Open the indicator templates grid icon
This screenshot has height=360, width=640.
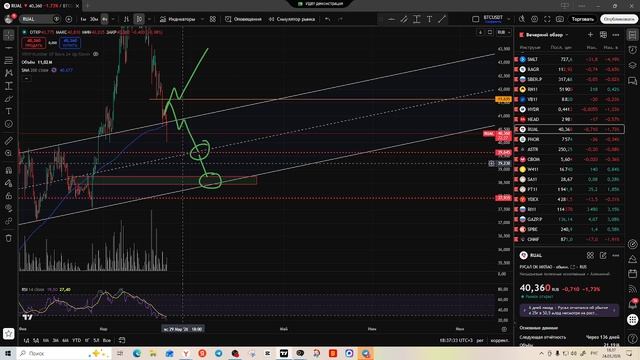(213, 19)
